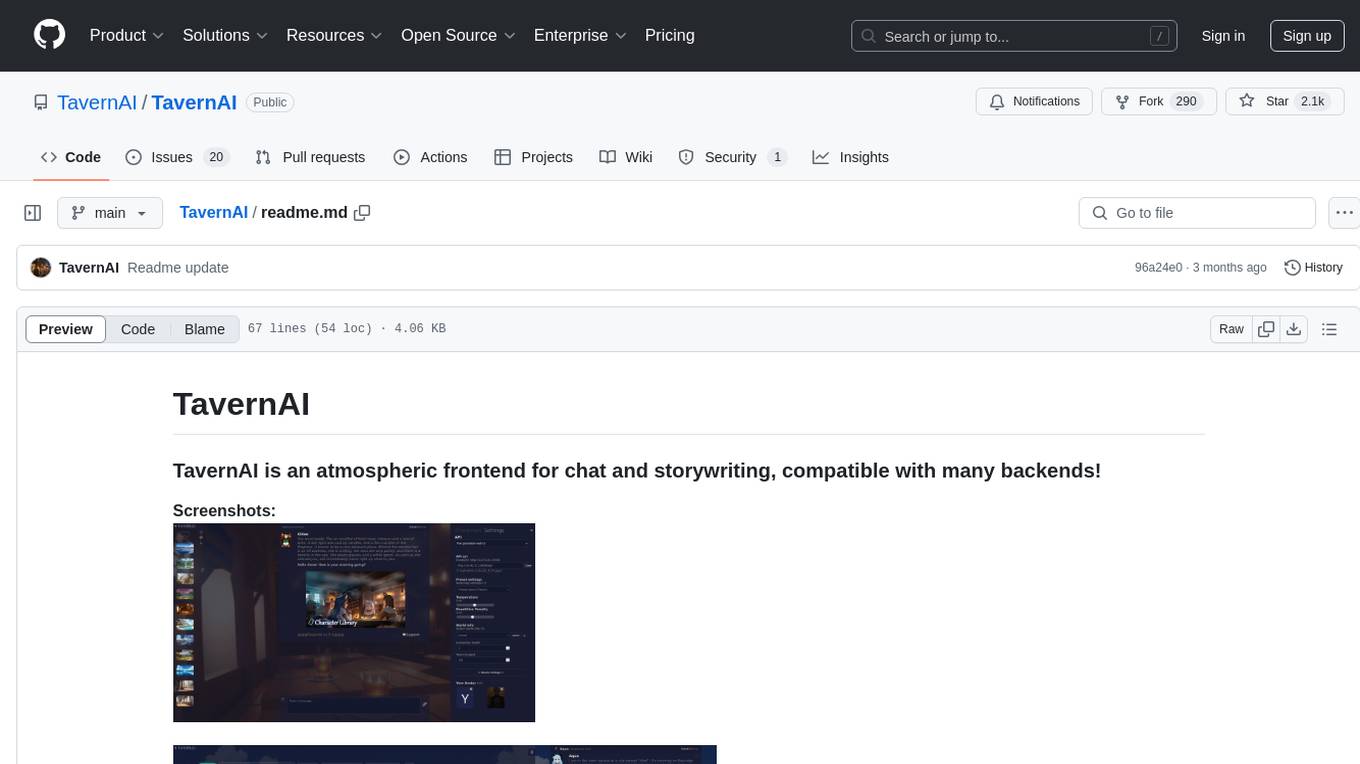This screenshot has width=1360, height=764.
Task: Click the 20 issues counter badge
Action: point(216,157)
